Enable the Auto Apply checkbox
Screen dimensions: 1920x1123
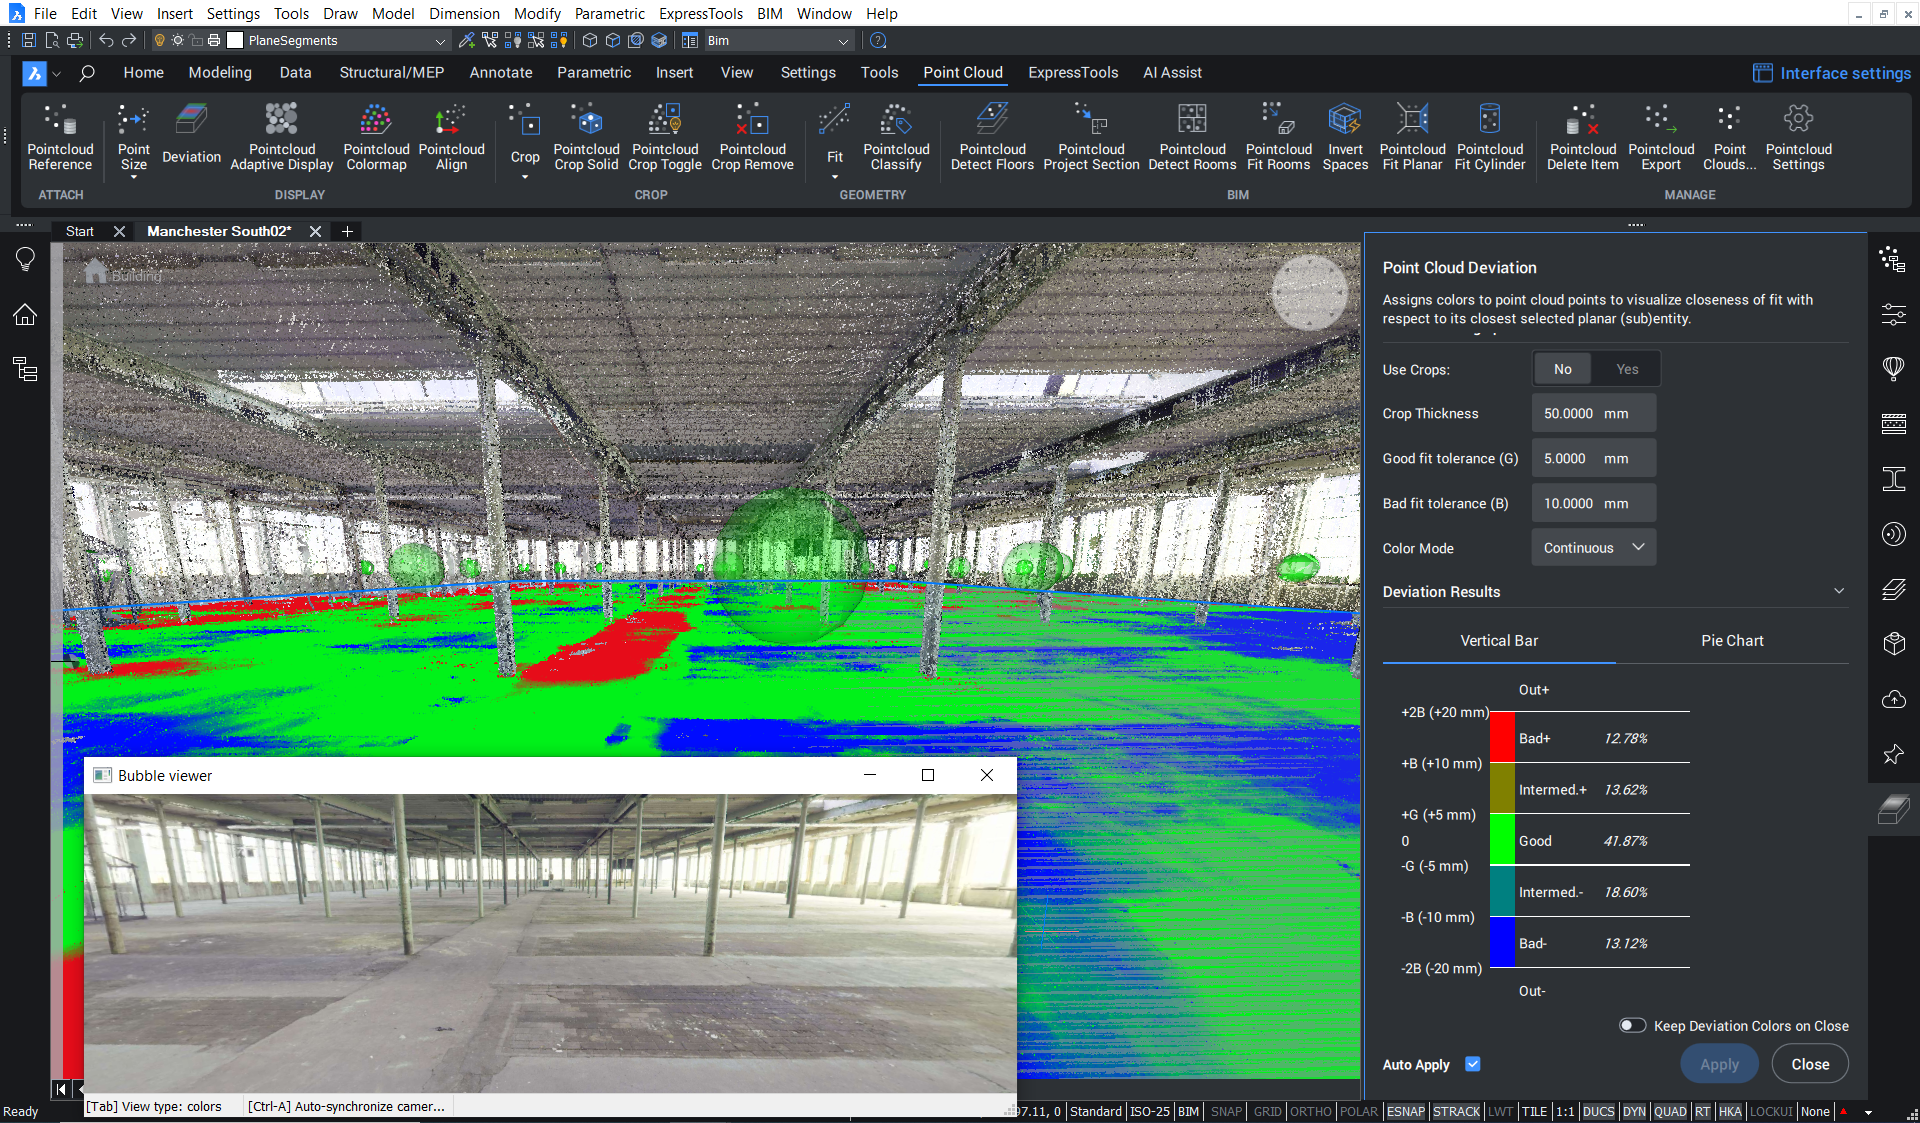1473,1064
